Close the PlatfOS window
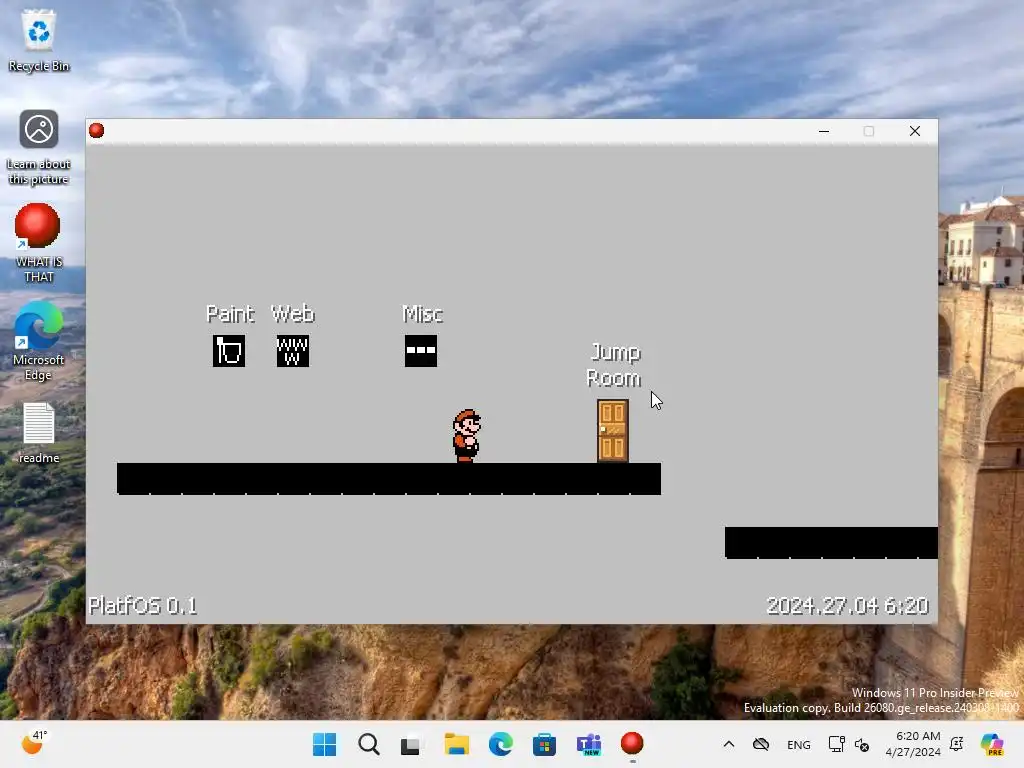 [x=915, y=131]
